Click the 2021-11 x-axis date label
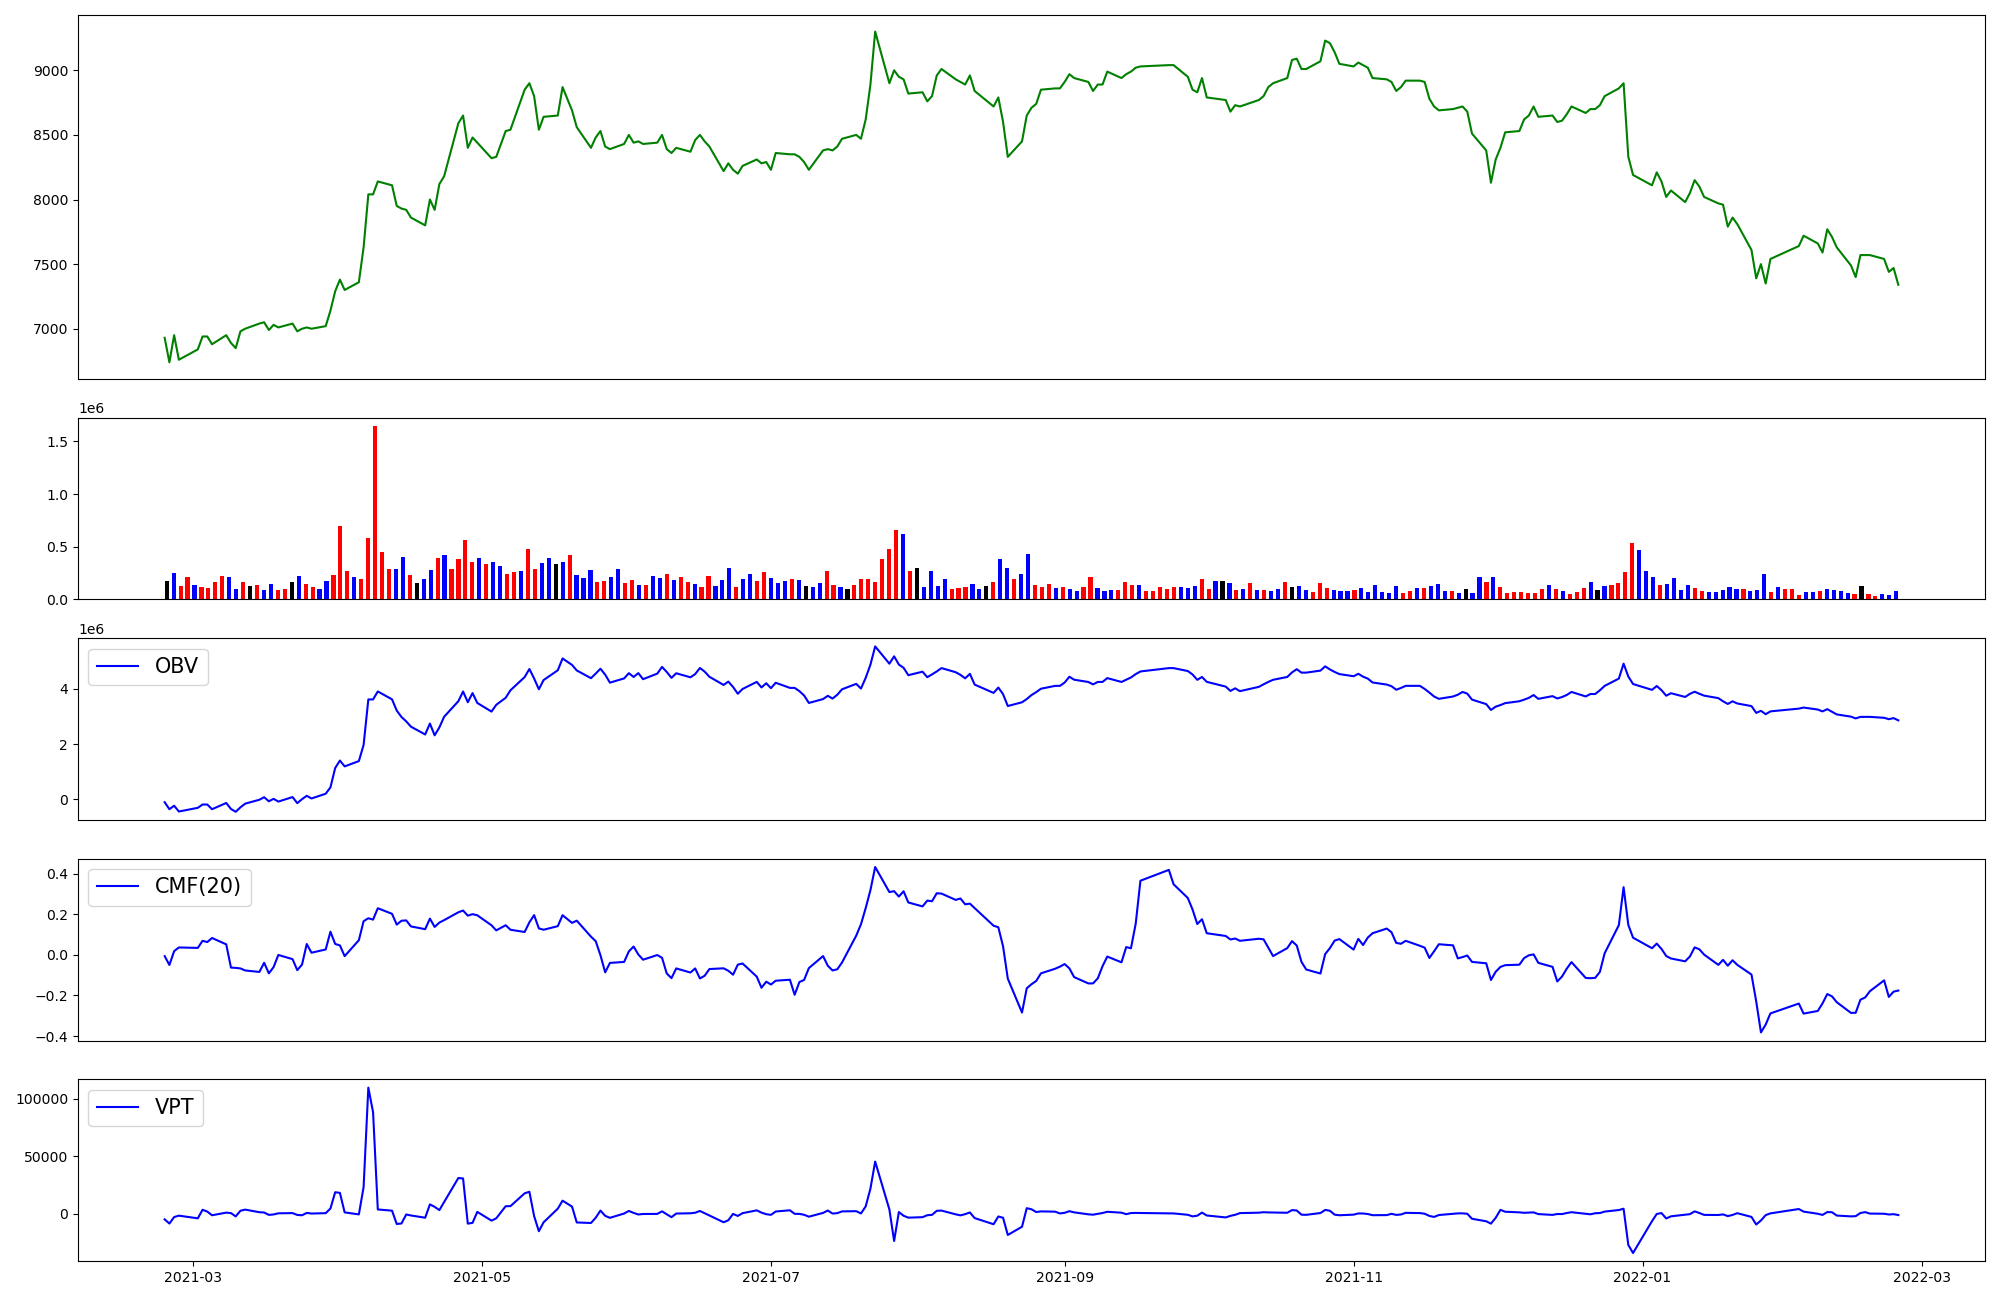This screenshot has width=2000, height=1300. (x=1354, y=1277)
